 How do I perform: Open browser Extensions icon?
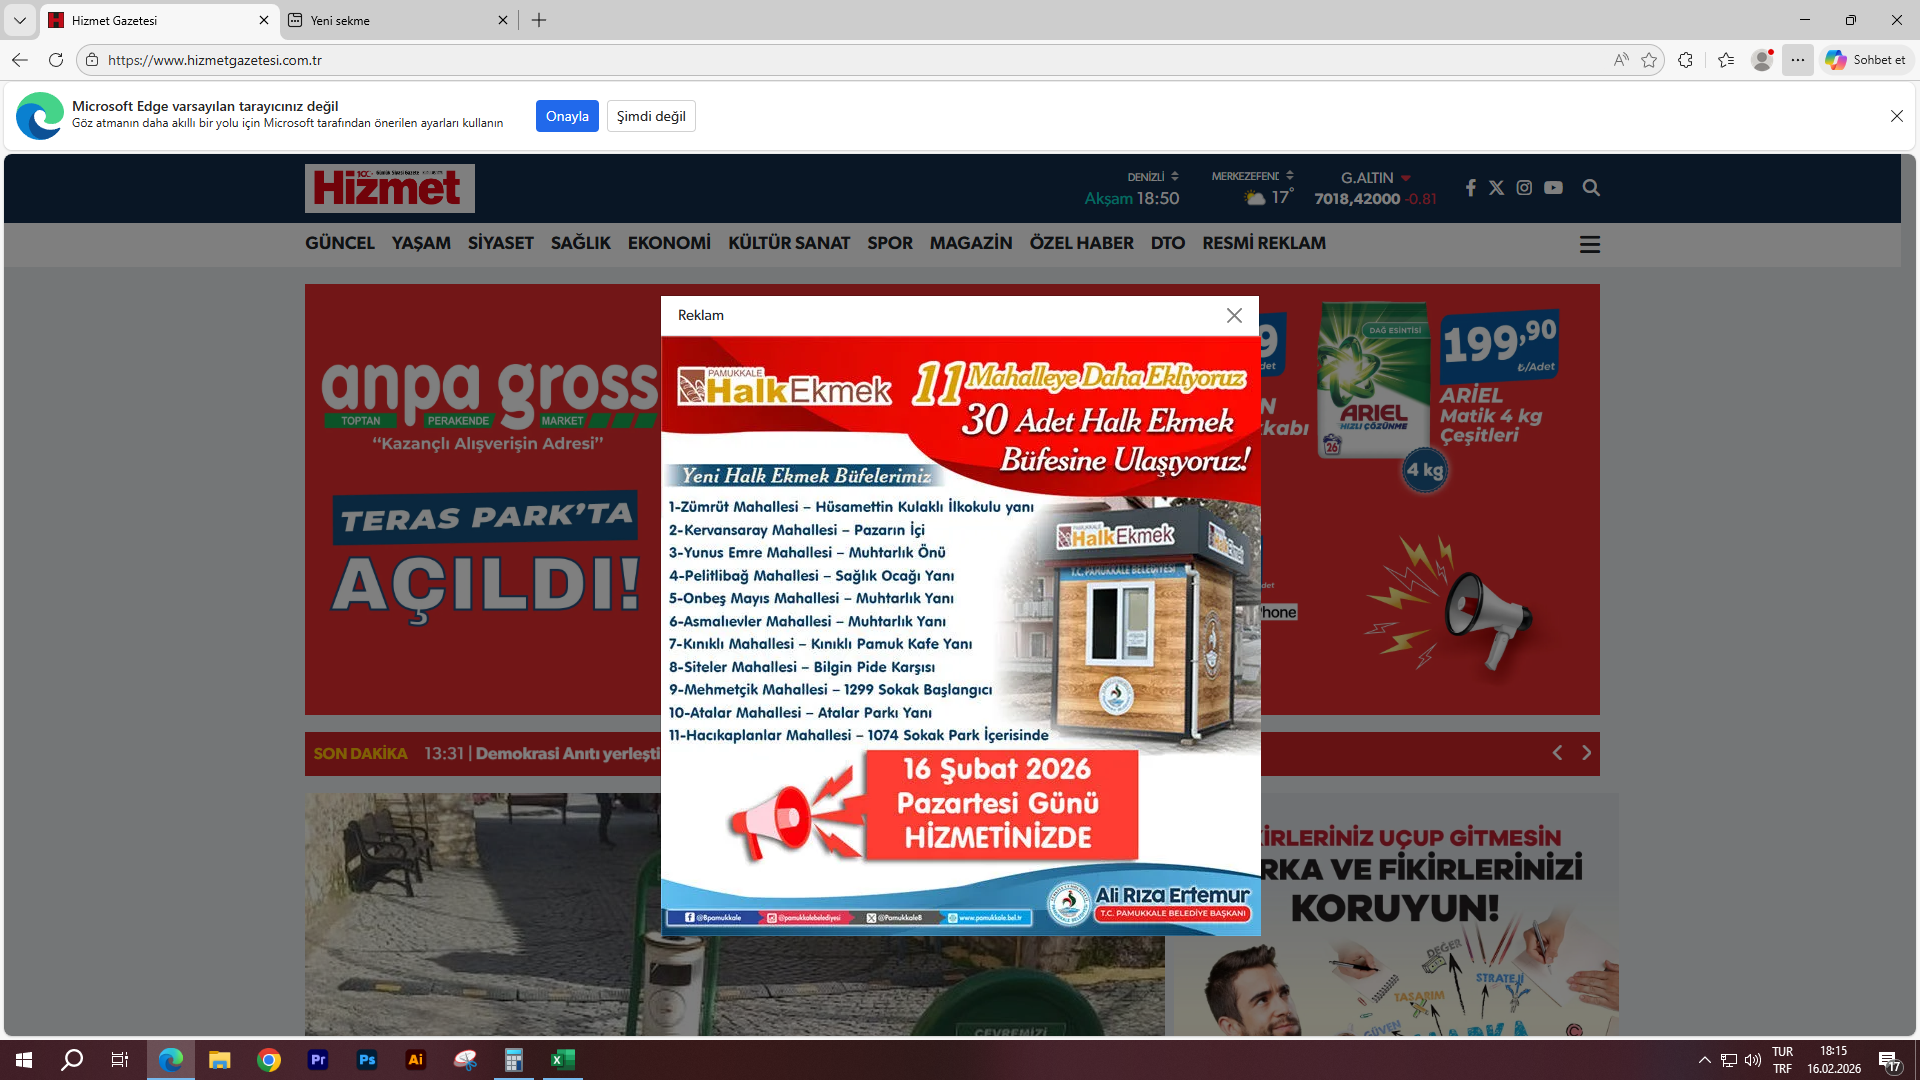click(x=1685, y=60)
